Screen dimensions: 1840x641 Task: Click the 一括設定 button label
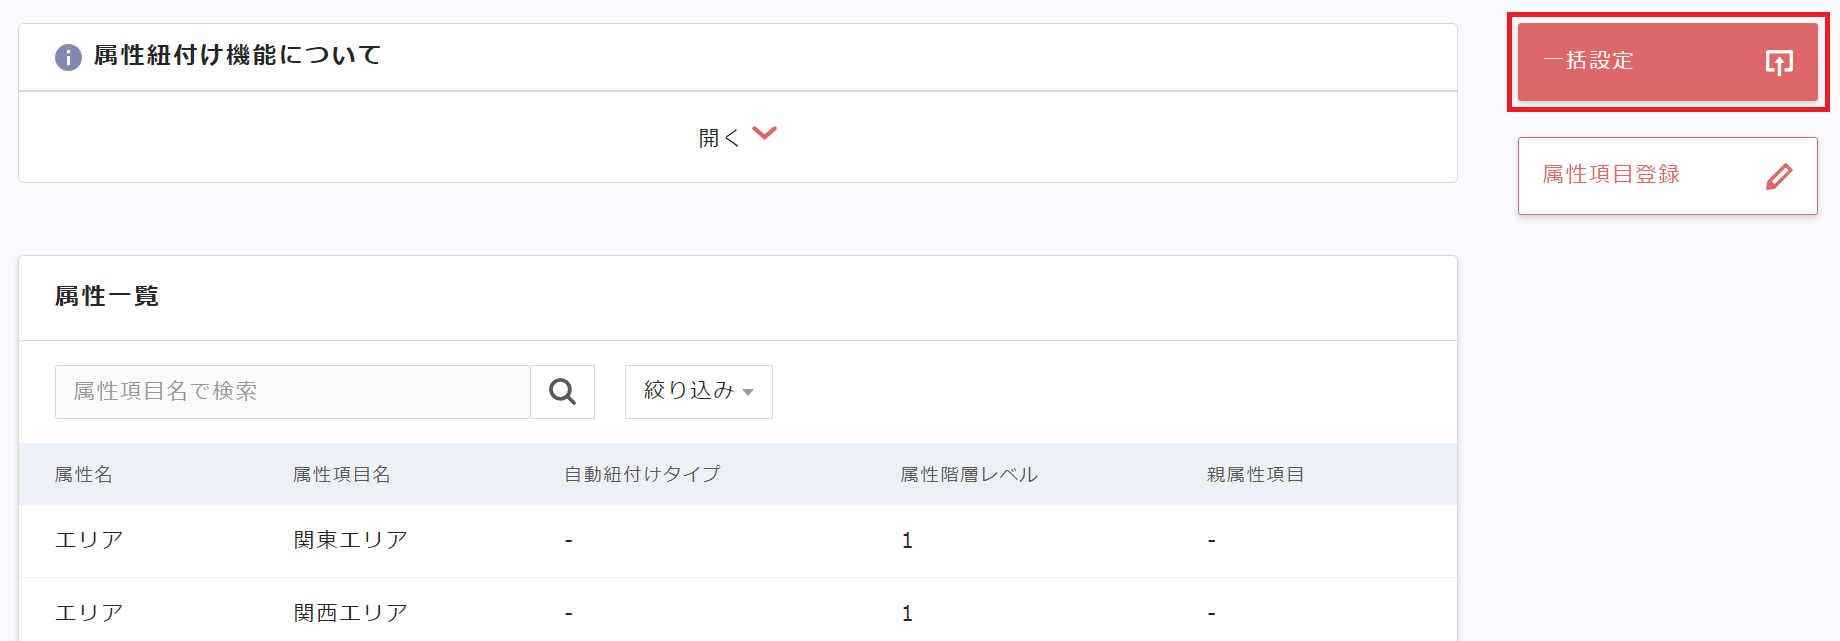click(1588, 61)
